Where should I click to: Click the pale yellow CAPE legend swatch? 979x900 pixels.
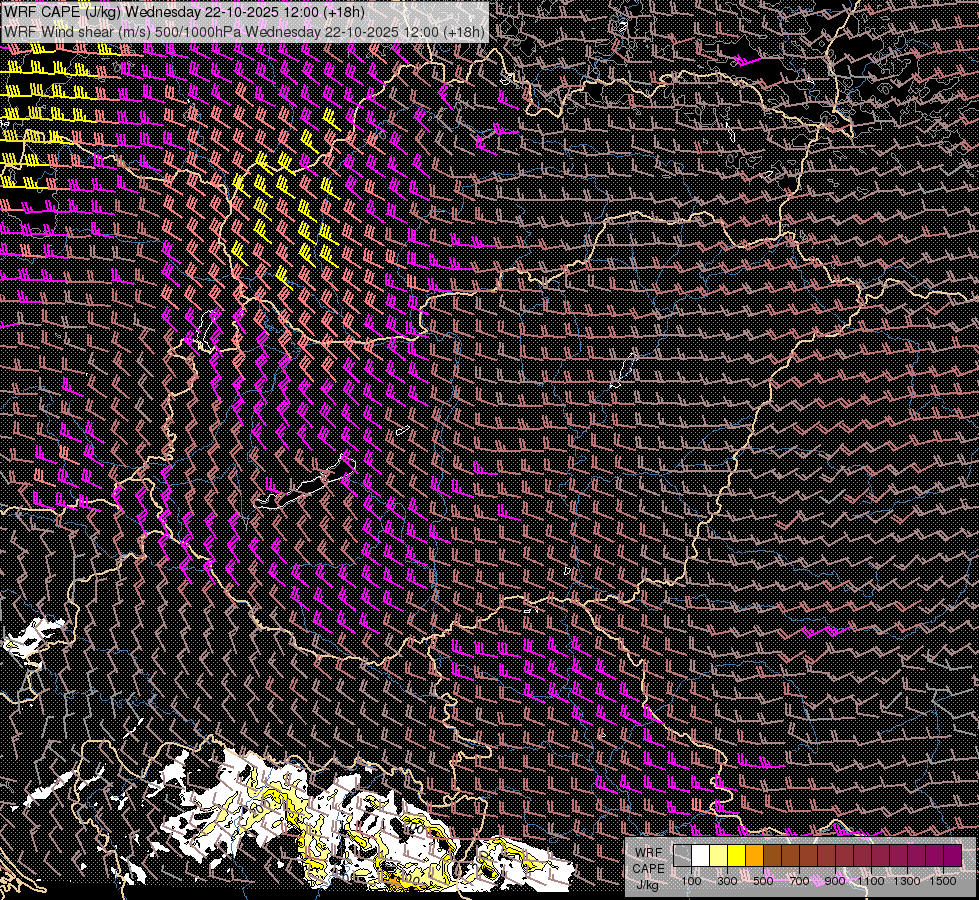click(x=719, y=855)
